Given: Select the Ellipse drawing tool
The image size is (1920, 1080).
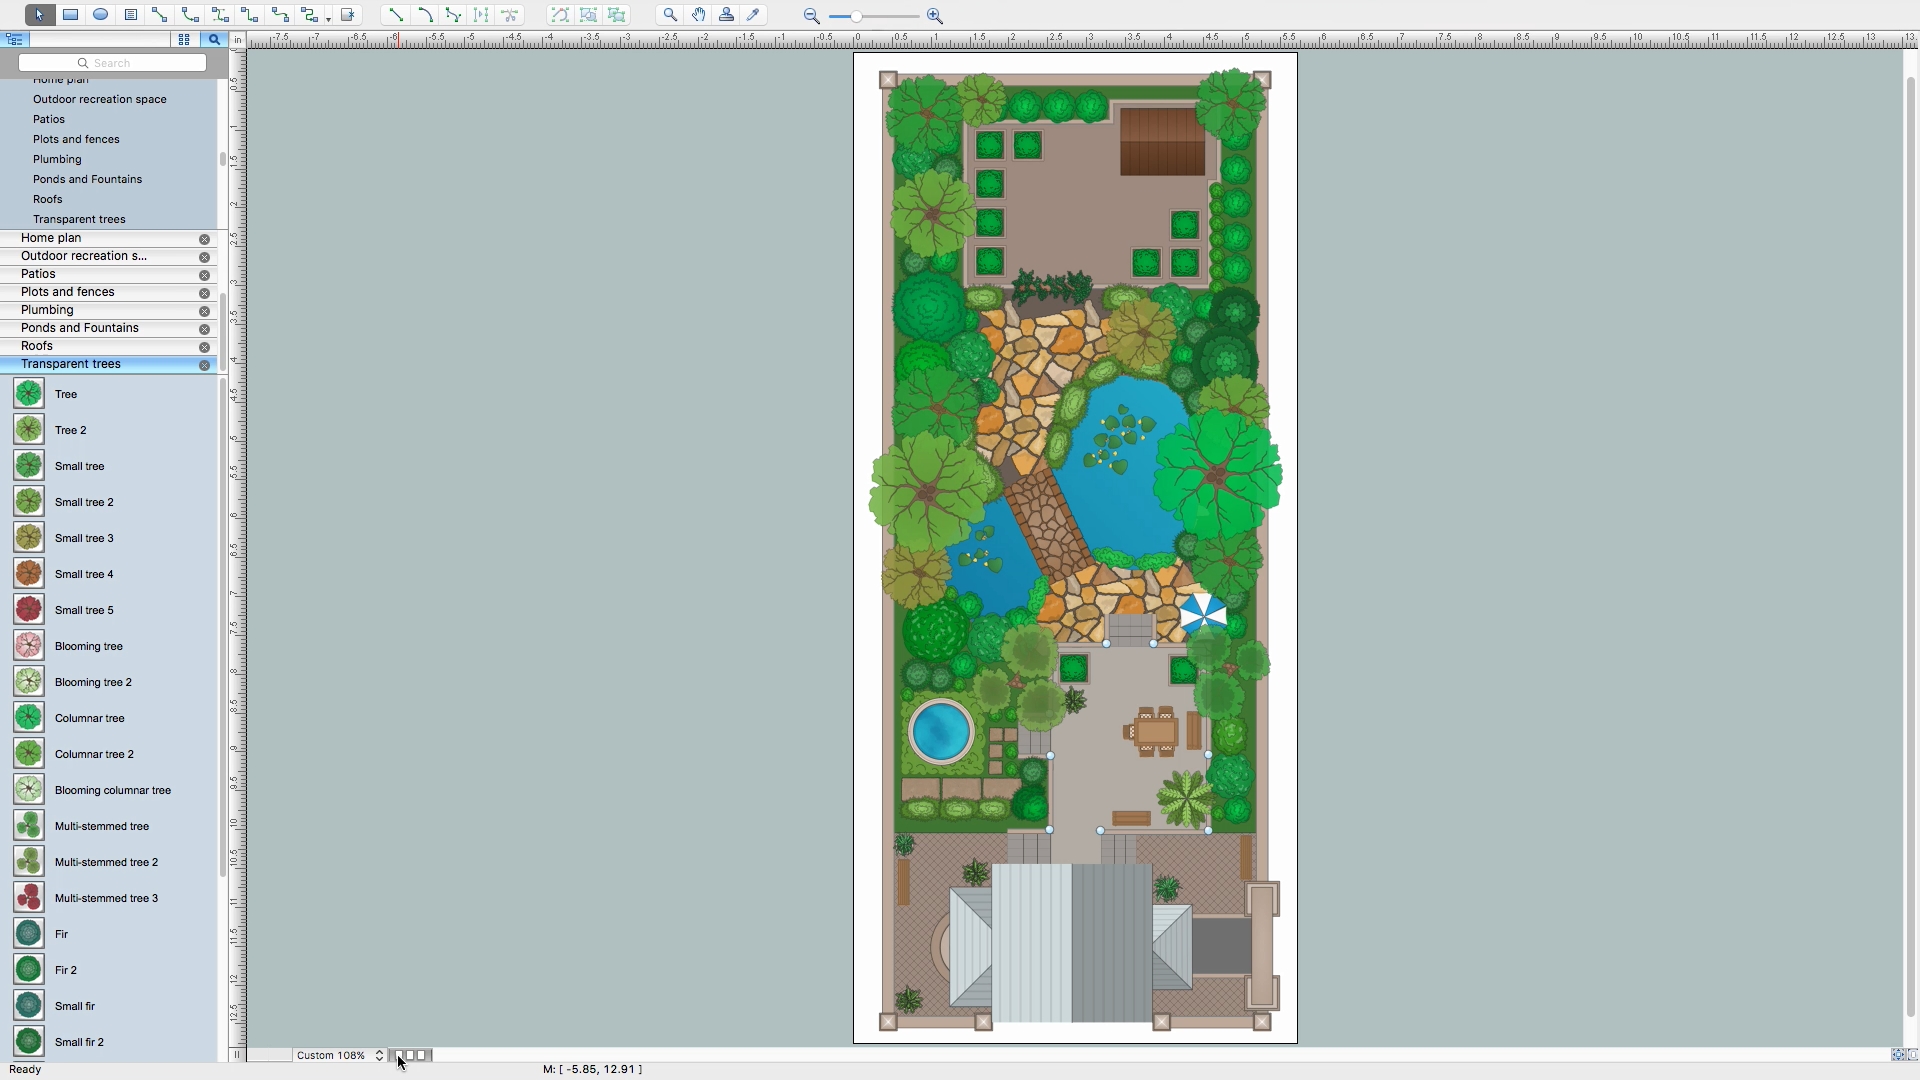Looking at the screenshot, I should [100, 15].
